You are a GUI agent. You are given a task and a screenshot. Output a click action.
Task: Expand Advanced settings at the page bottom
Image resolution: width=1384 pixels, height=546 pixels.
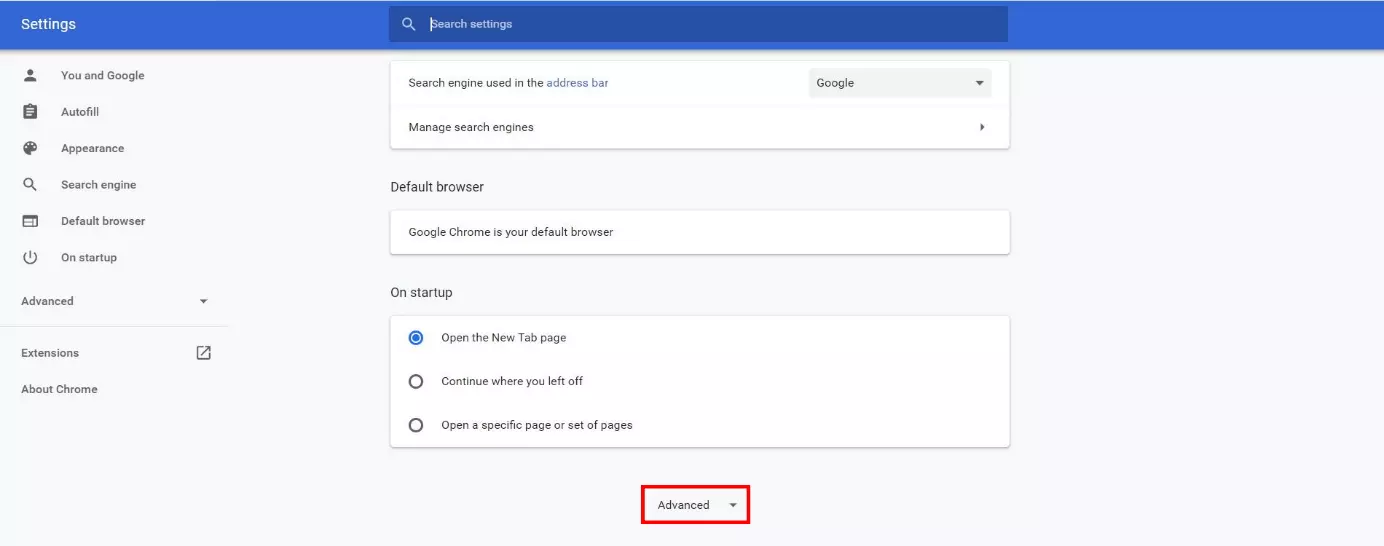point(695,505)
